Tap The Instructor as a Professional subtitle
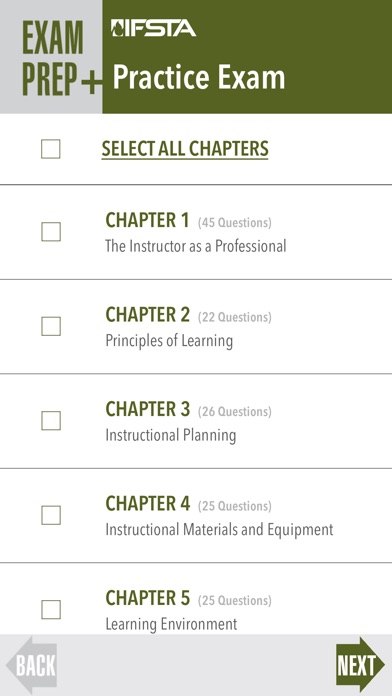 click(x=196, y=246)
